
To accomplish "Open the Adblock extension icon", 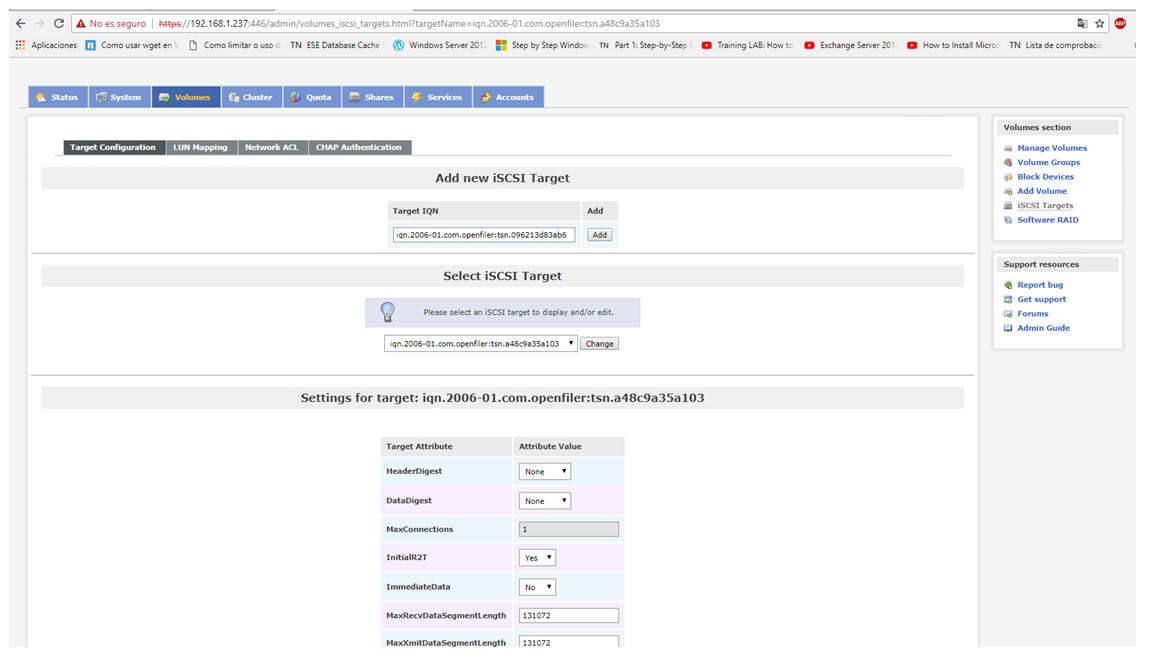I will 1120,23.
